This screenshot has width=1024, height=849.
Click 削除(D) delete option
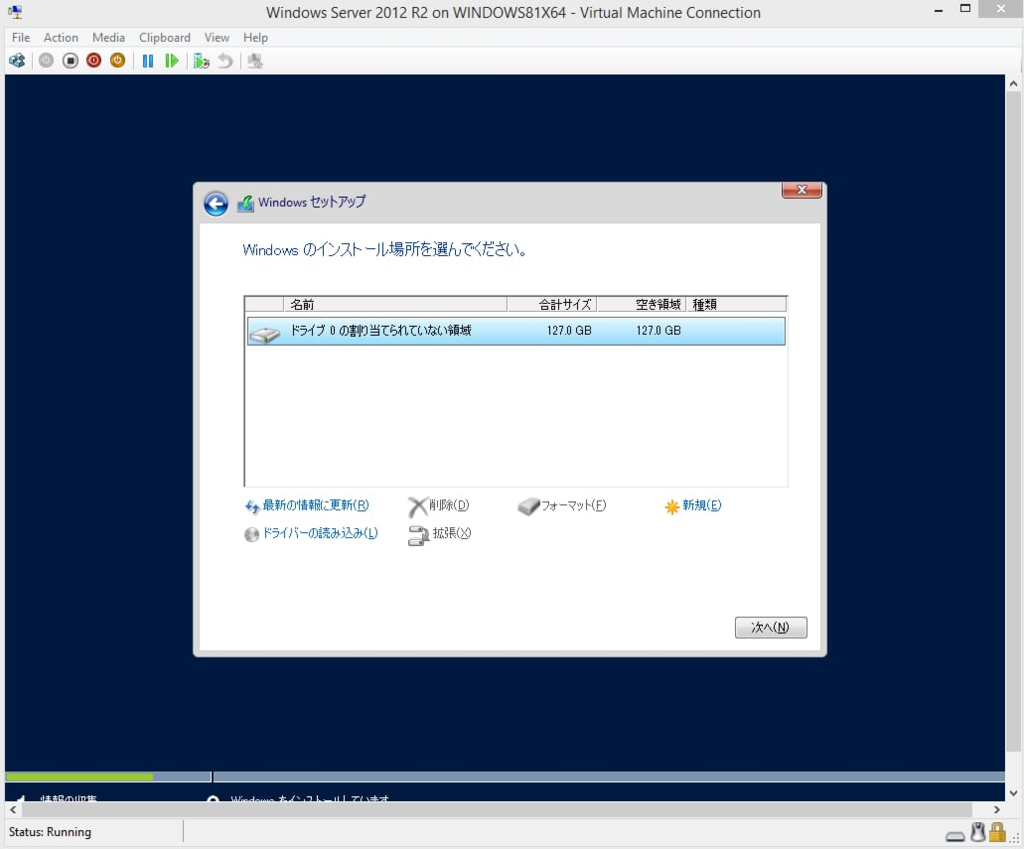439,505
